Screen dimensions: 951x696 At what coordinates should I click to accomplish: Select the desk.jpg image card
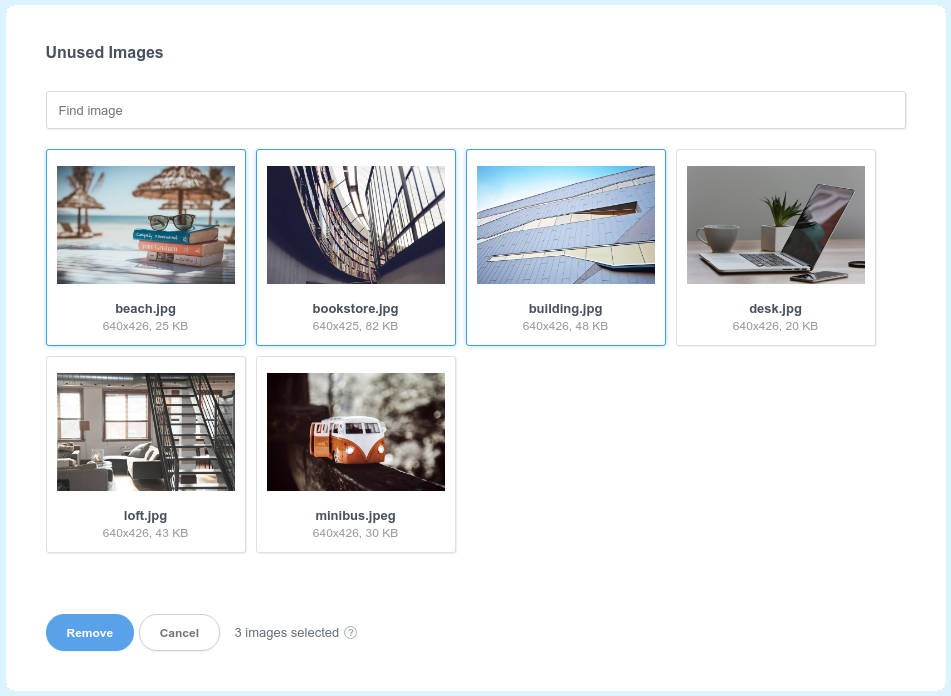[776, 247]
